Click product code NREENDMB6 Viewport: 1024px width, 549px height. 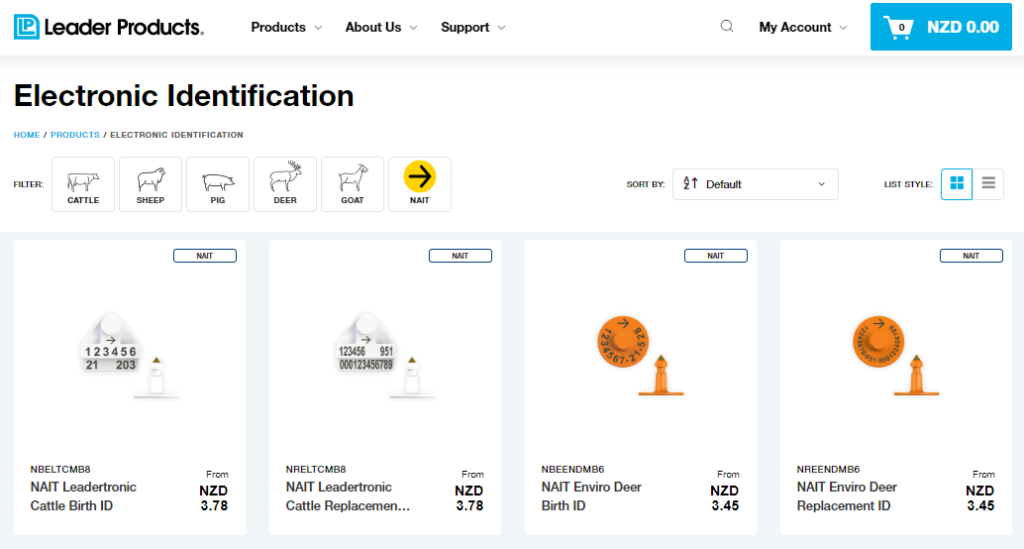coord(828,469)
